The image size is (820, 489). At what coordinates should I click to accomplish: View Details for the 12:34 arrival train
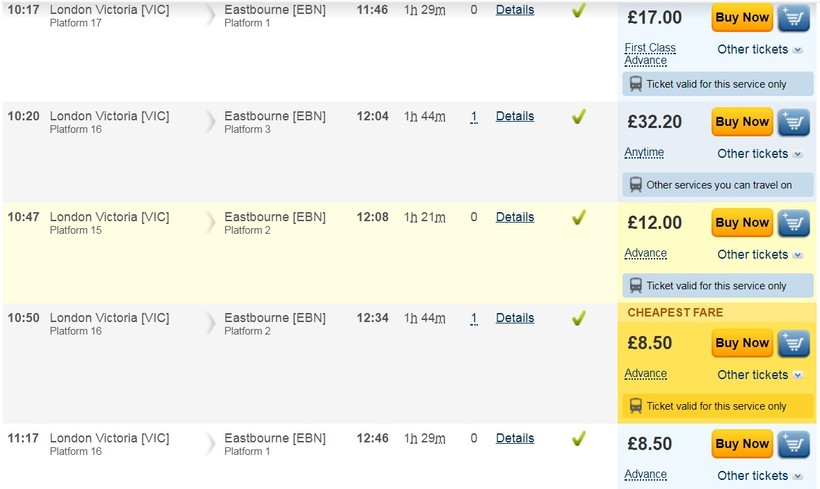(x=515, y=318)
